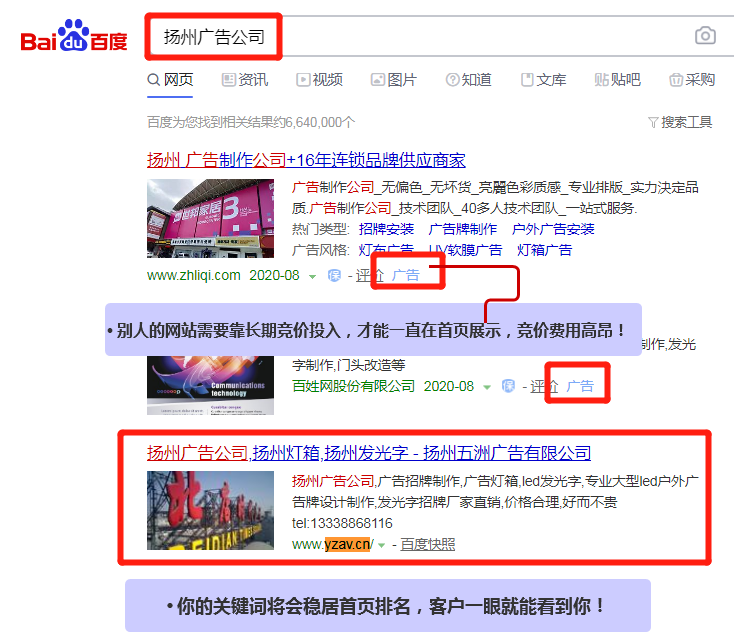Select the 网页 tab
The width and height of the screenshot is (734, 632).
click(x=170, y=80)
